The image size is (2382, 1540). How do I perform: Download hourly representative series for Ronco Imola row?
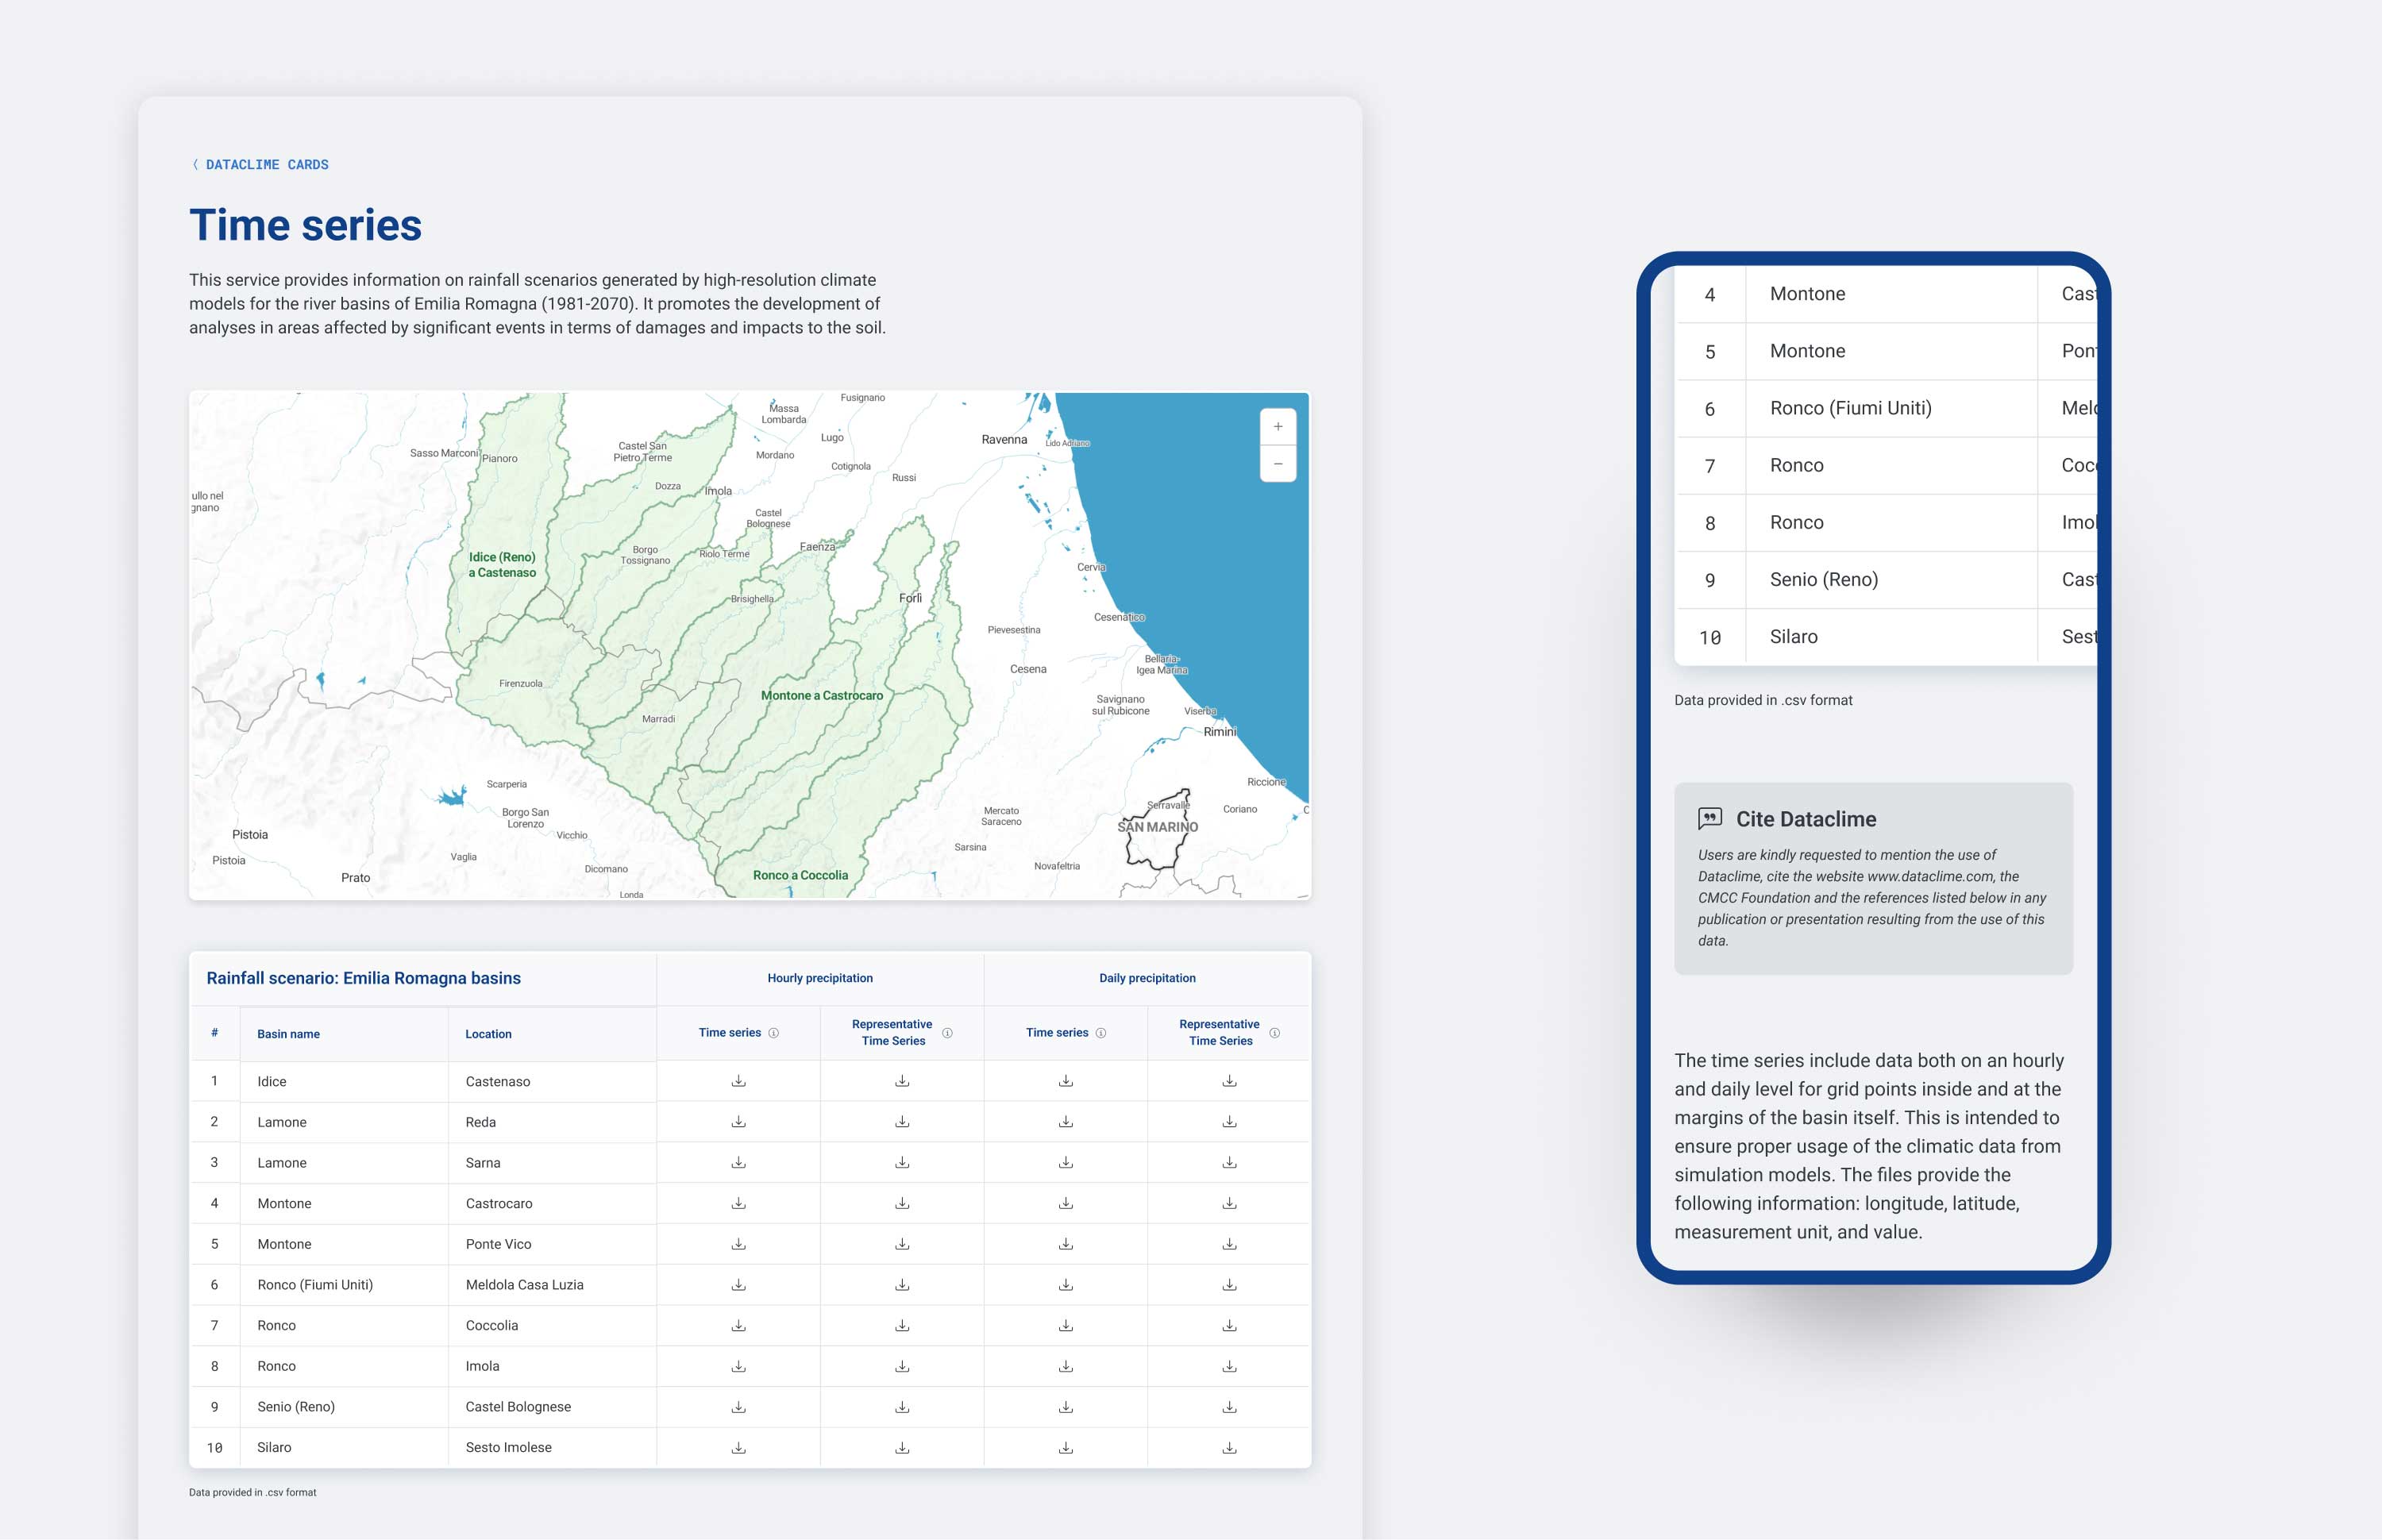902,1366
